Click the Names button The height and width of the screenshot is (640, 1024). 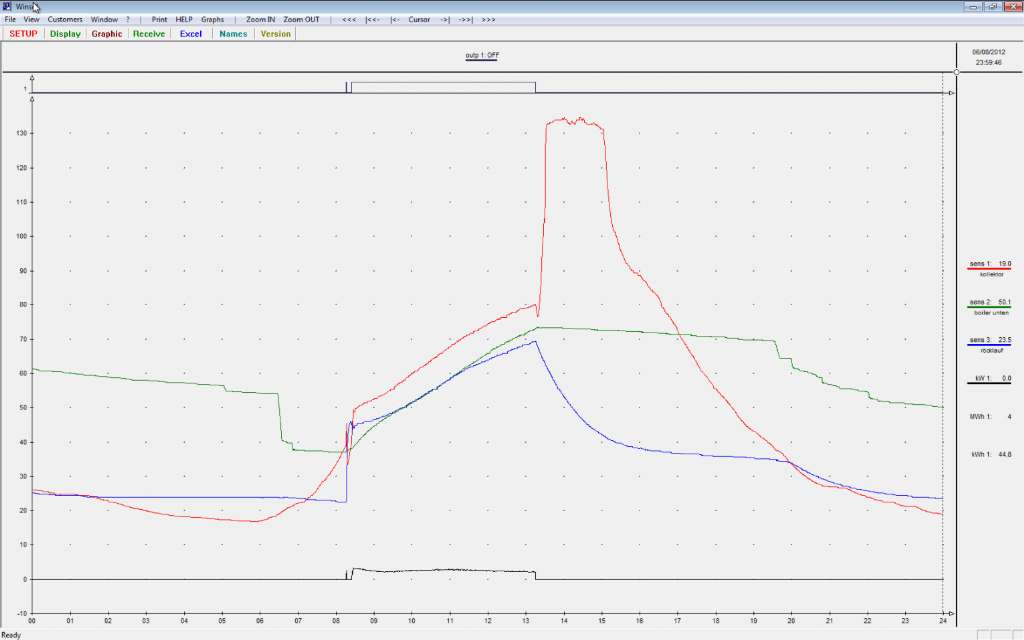click(x=233, y=34)
